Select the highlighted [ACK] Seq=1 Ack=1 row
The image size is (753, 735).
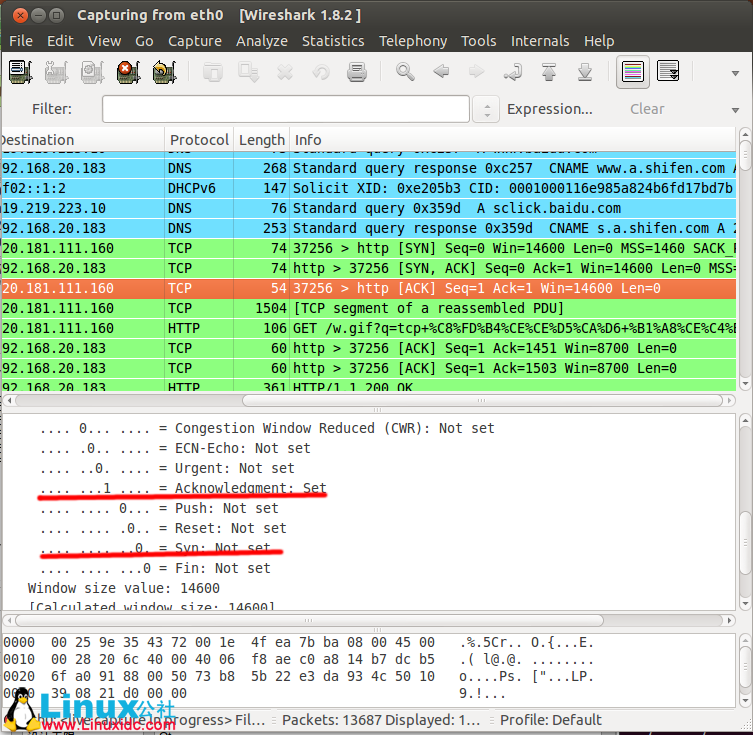tap(369, 289)
